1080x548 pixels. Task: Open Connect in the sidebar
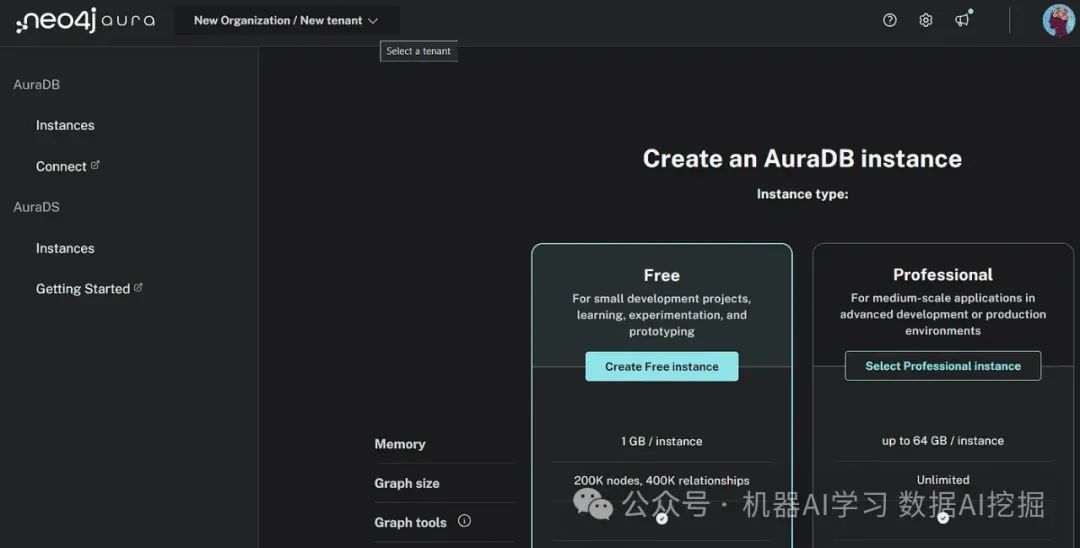[61, 167]
